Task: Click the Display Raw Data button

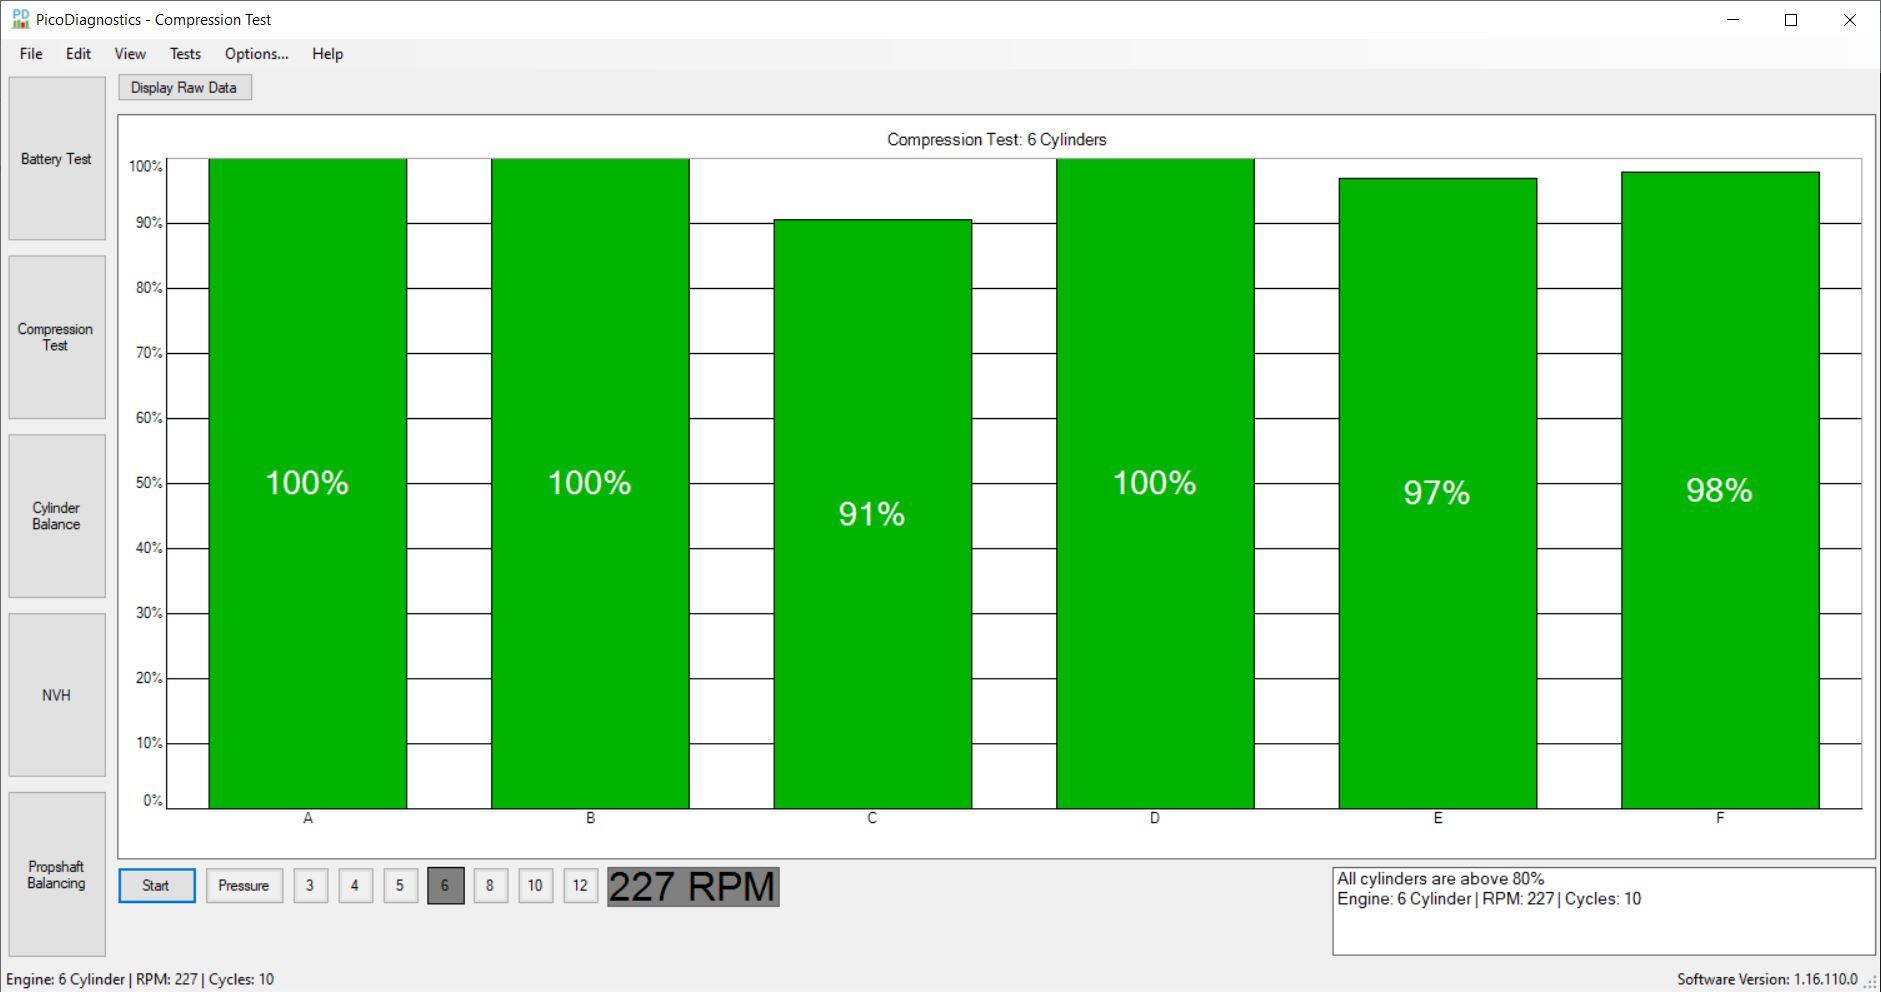Action: coord(184,88)
